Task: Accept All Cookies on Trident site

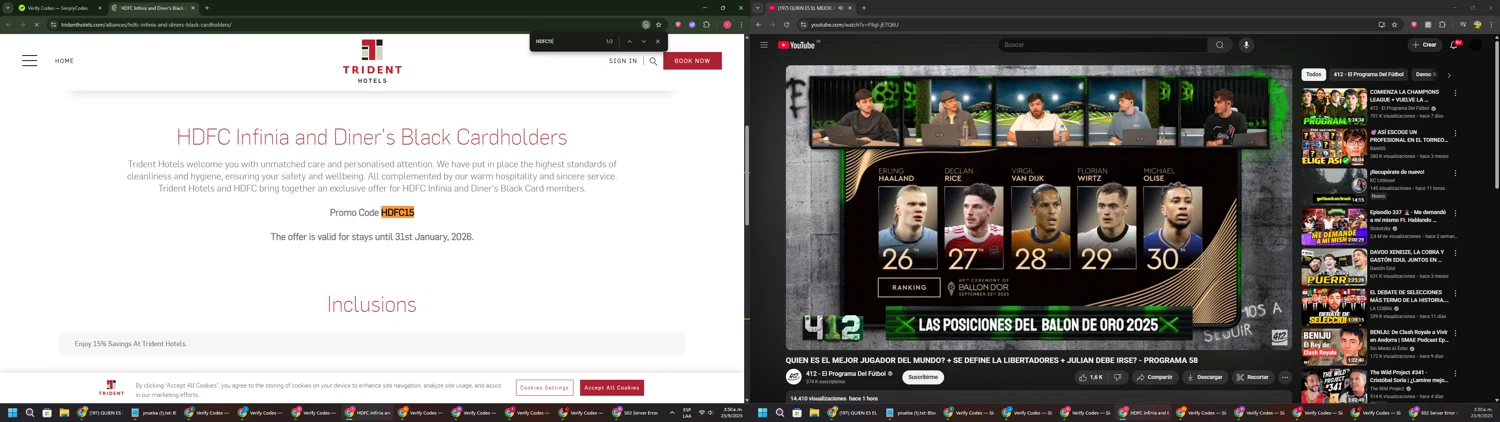Action: (612, 388)
